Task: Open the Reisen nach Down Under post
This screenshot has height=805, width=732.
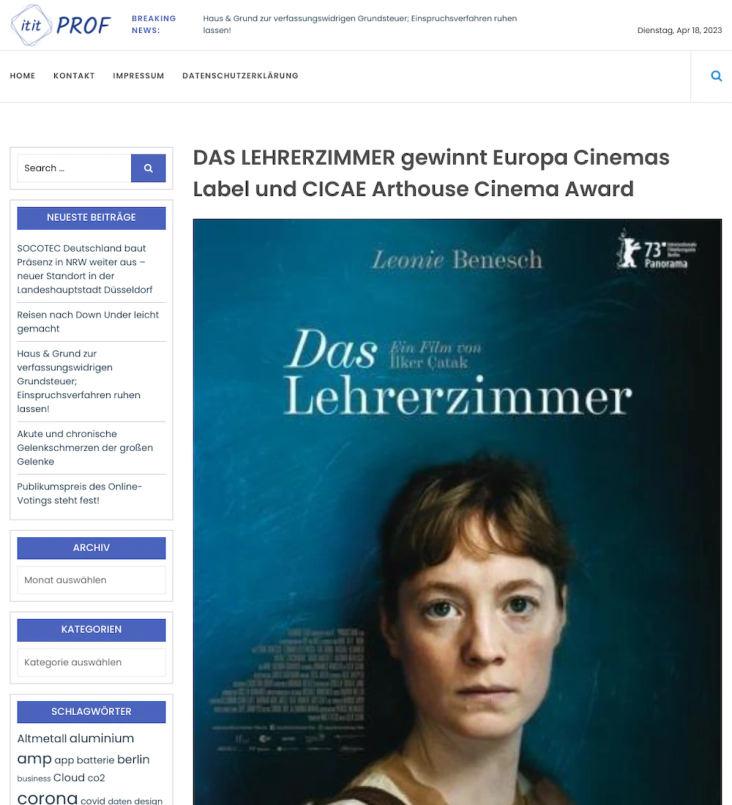Action: [x=88, y=321]
